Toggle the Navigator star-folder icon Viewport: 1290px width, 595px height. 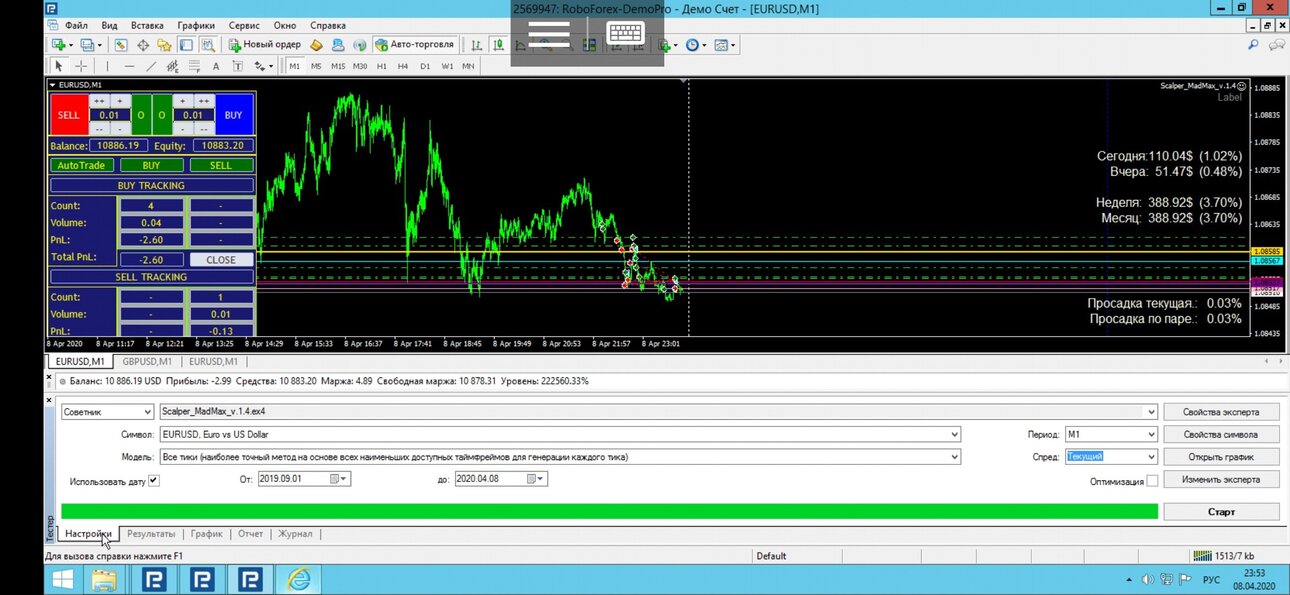point(164,45)
